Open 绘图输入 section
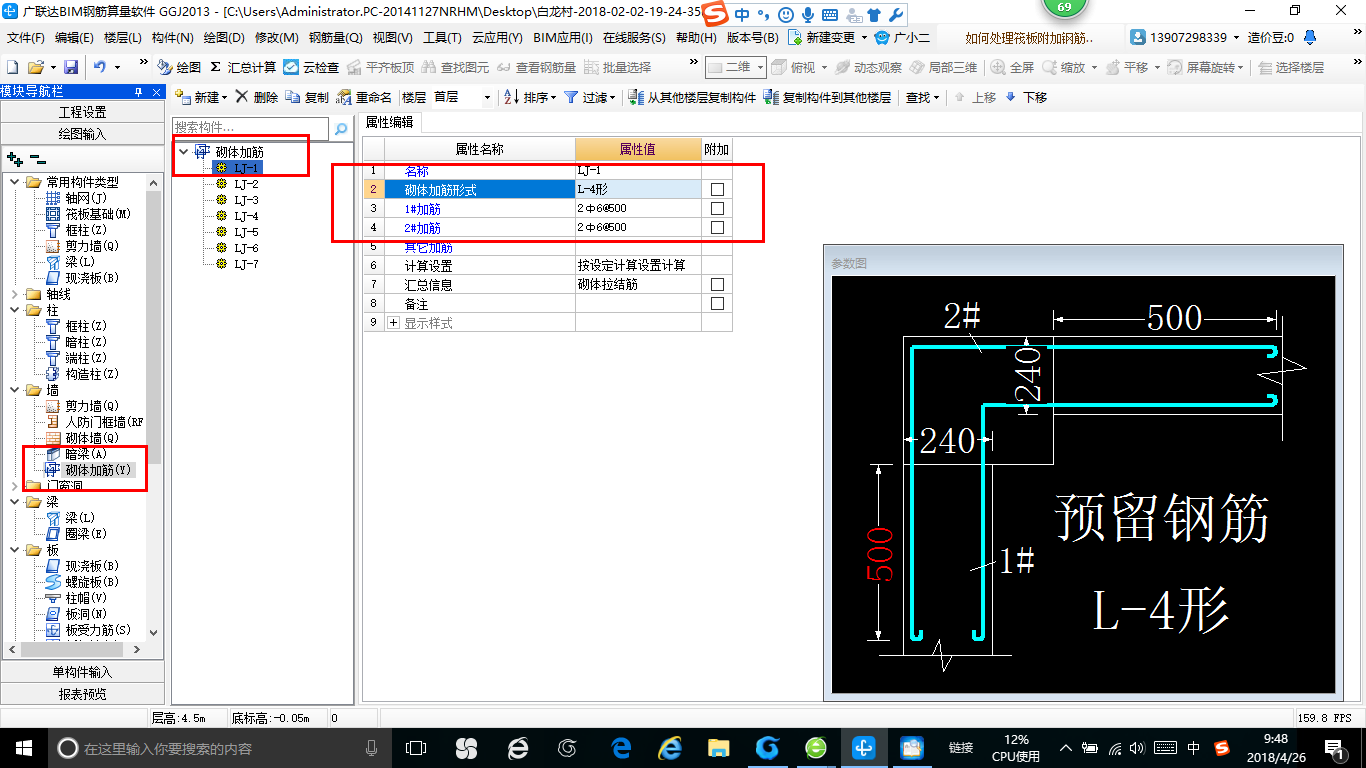This screenshot has width=1366, height=768. (82, 134)
